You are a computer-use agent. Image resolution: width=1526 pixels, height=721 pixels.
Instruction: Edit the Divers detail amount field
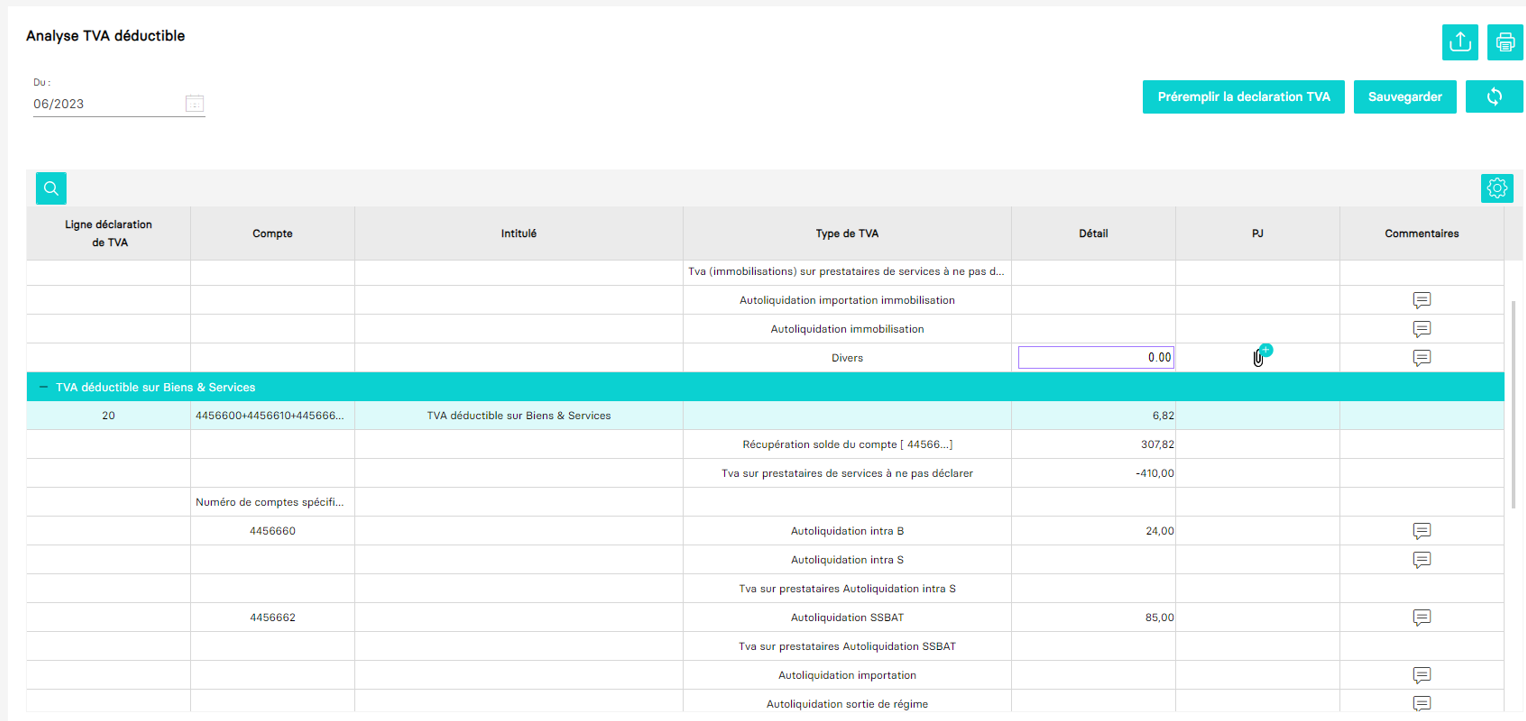[x=1096, y=357]
